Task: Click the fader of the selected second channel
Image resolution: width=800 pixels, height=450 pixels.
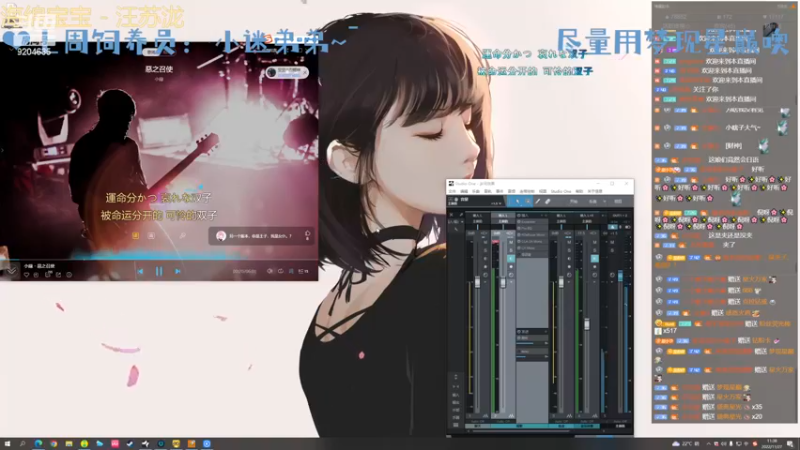Action: (x=503, y=282)
